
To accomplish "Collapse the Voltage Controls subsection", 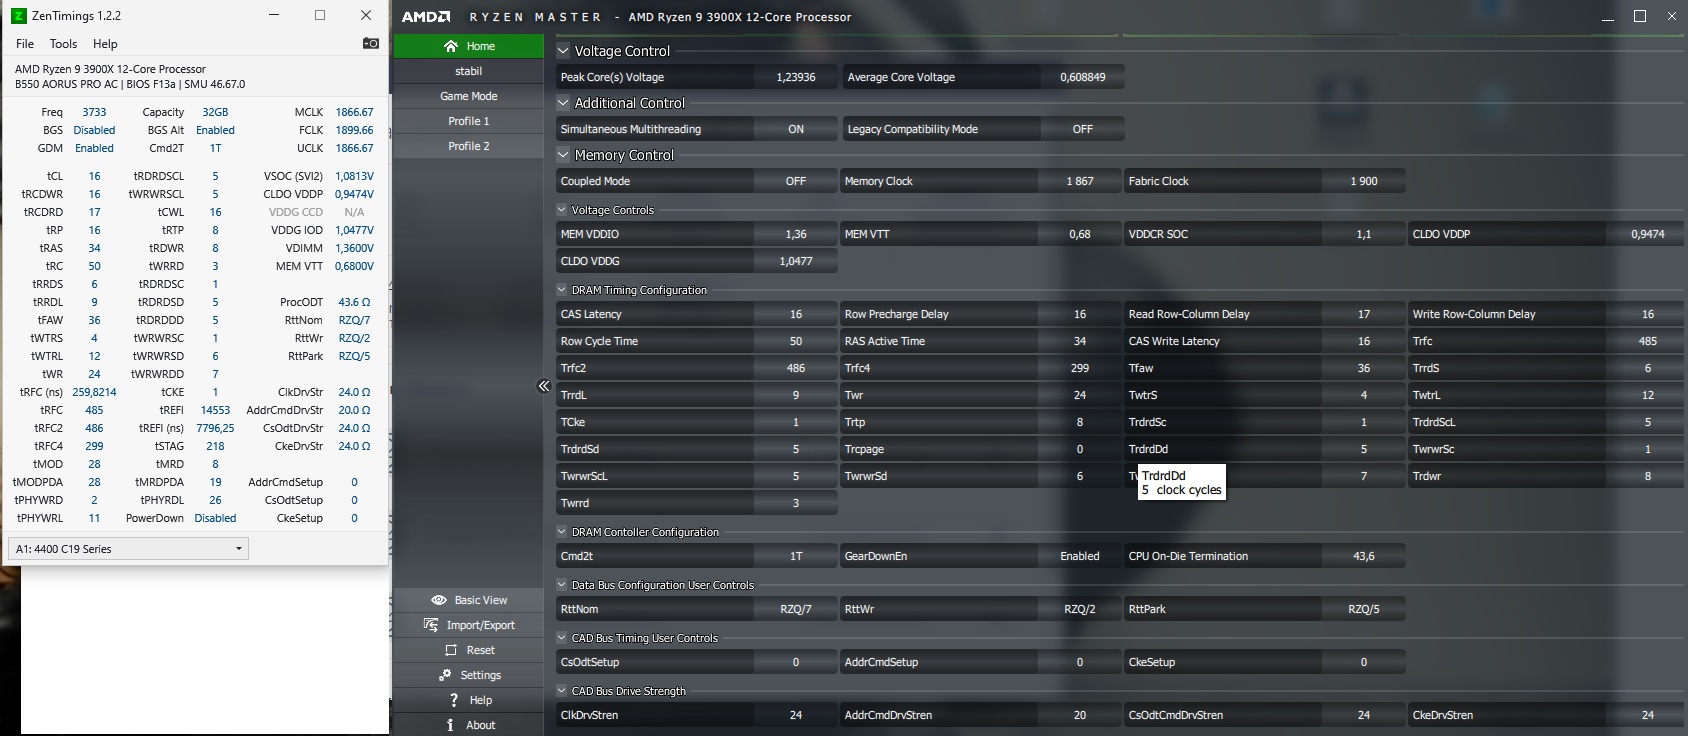I will pos(562,210).
